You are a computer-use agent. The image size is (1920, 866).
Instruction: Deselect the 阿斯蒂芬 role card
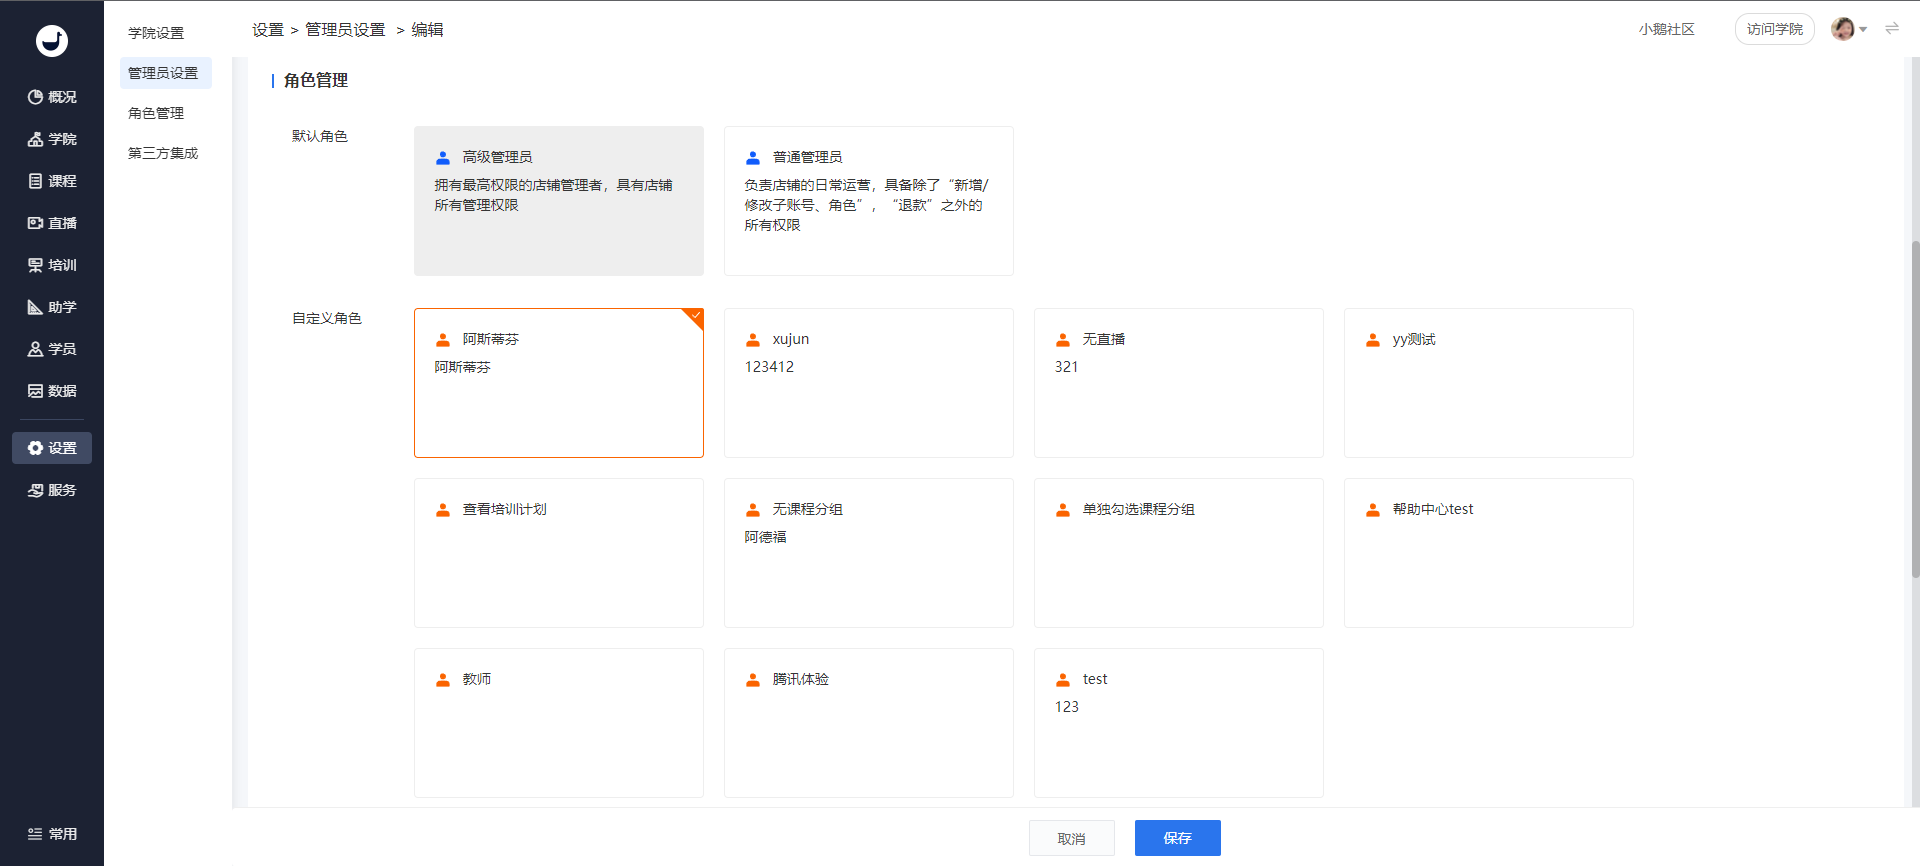[559, 383]
